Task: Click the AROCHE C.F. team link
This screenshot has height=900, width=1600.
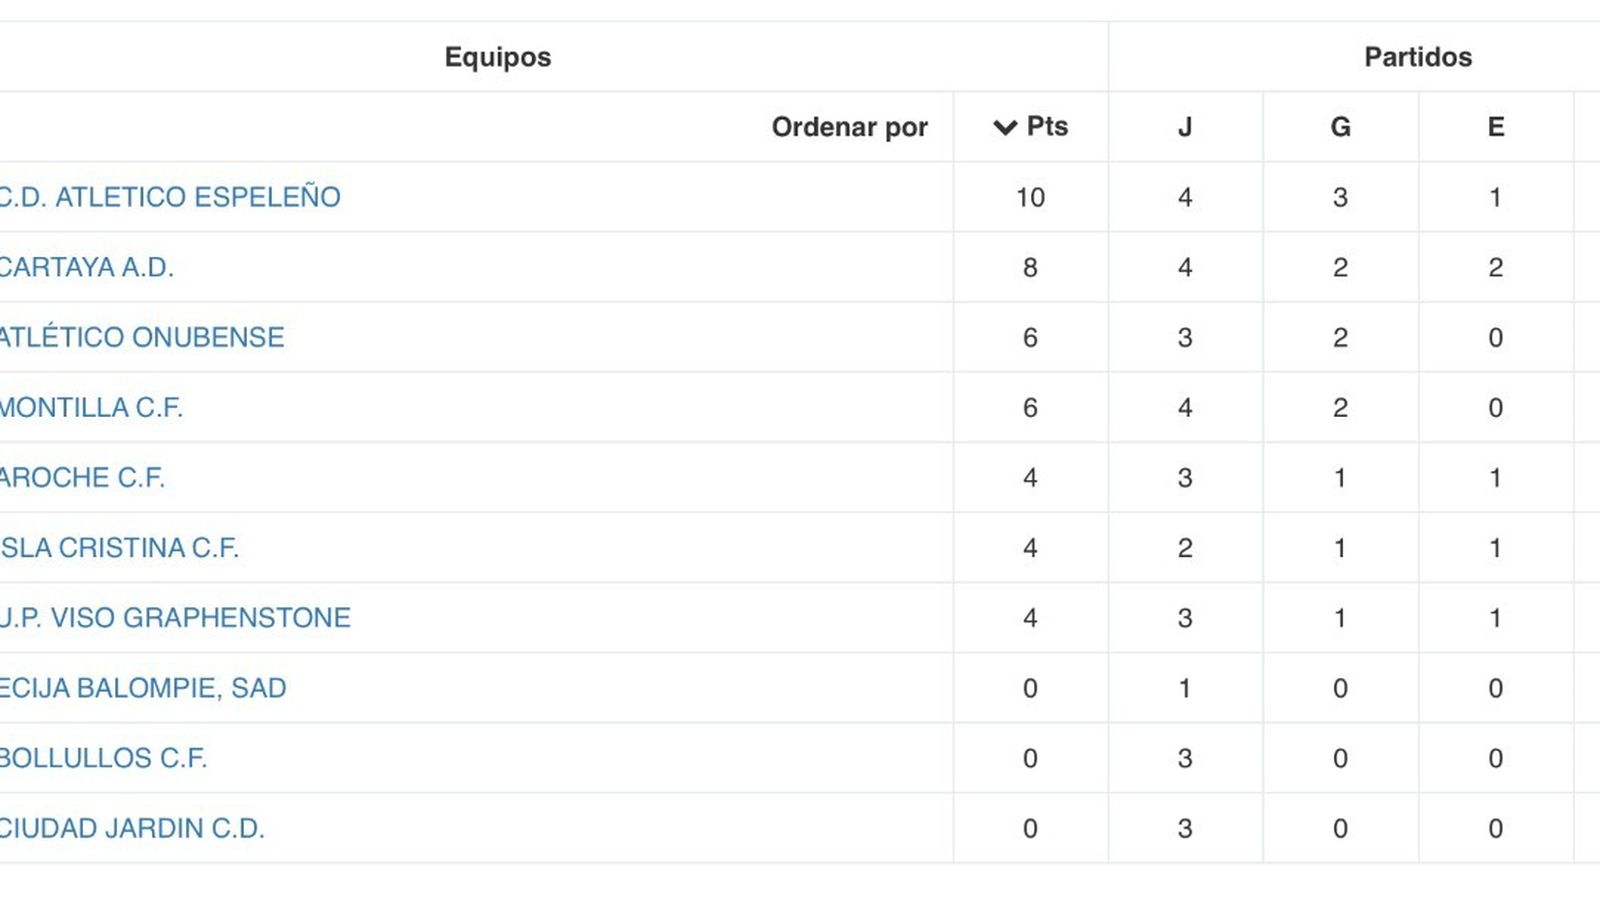Action: (80, 477)
